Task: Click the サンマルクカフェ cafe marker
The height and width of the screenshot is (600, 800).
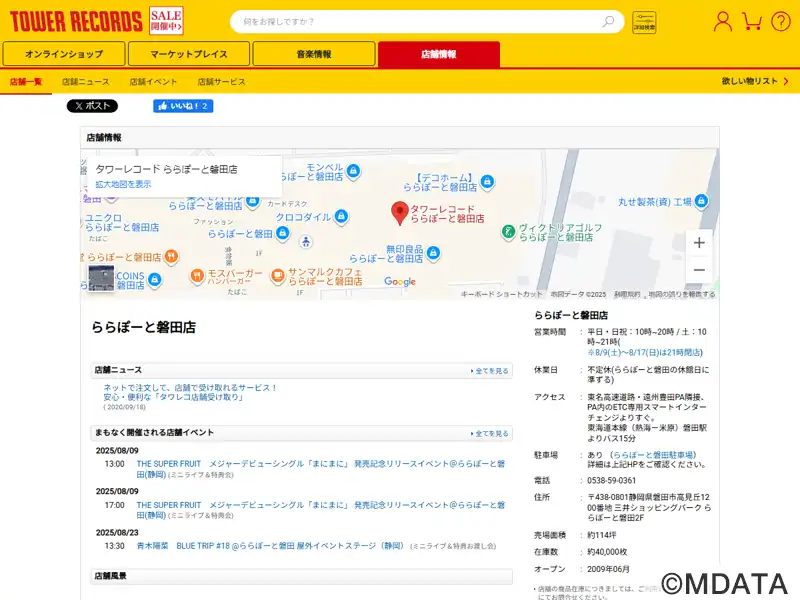Action: point(278,276)
